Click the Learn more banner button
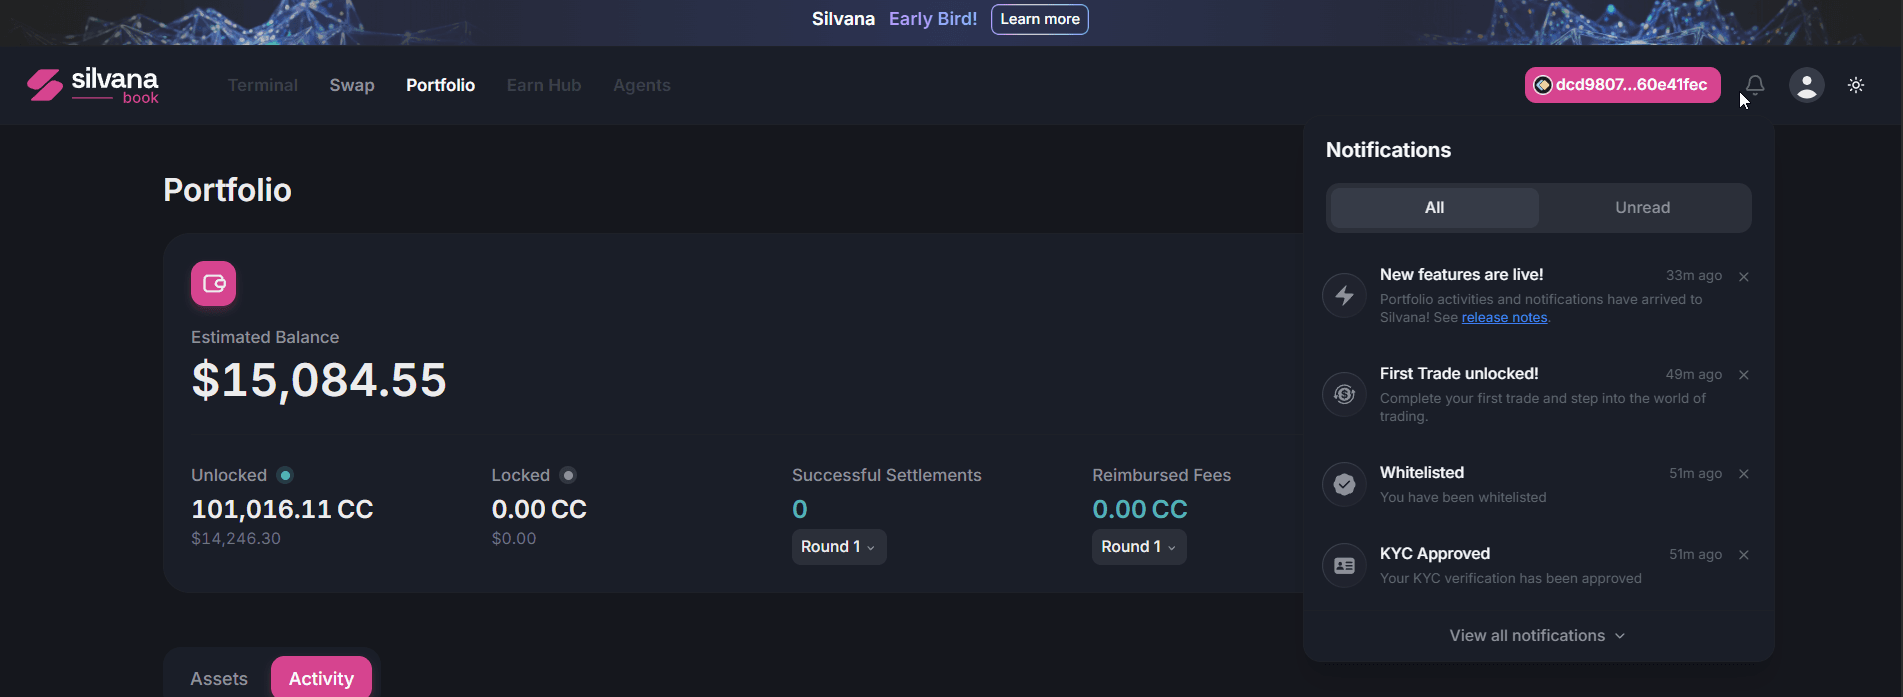The height and width of the screenshot is (697, 1903). (x=1039, y=19)
